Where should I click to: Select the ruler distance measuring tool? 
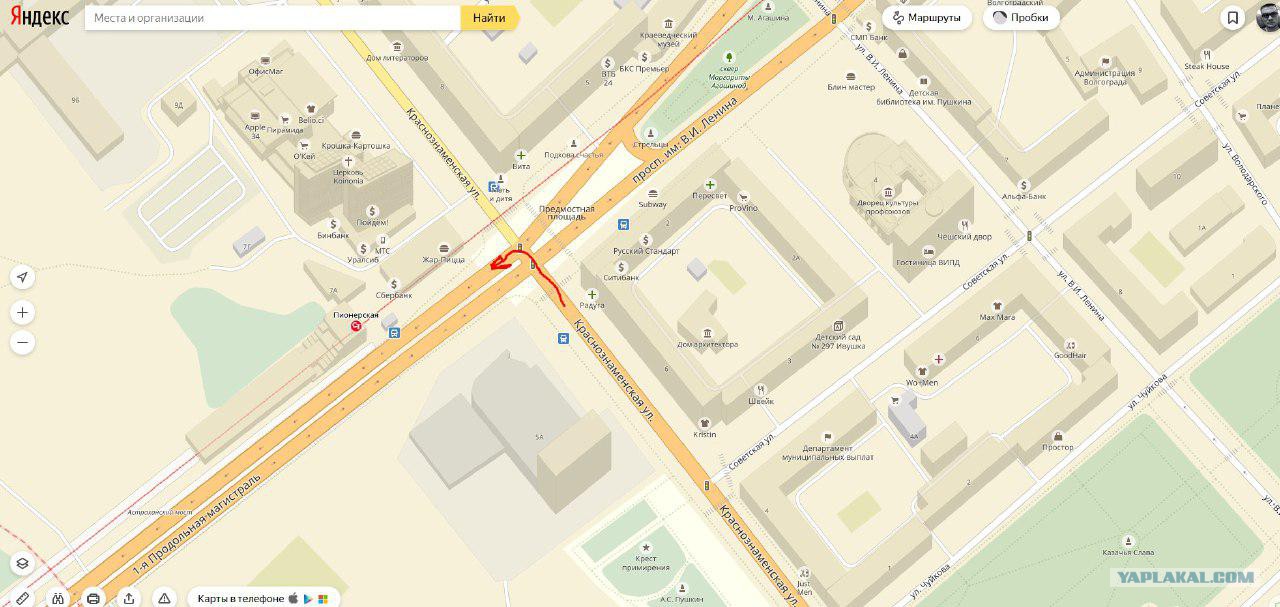[22, 598]
